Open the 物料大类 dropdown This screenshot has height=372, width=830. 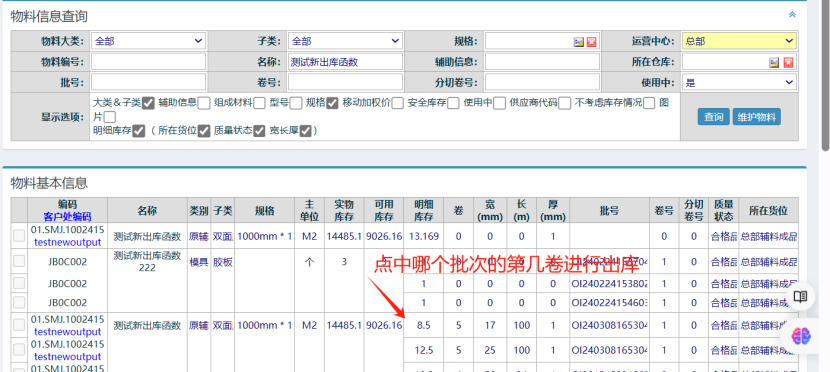[148, 41]
